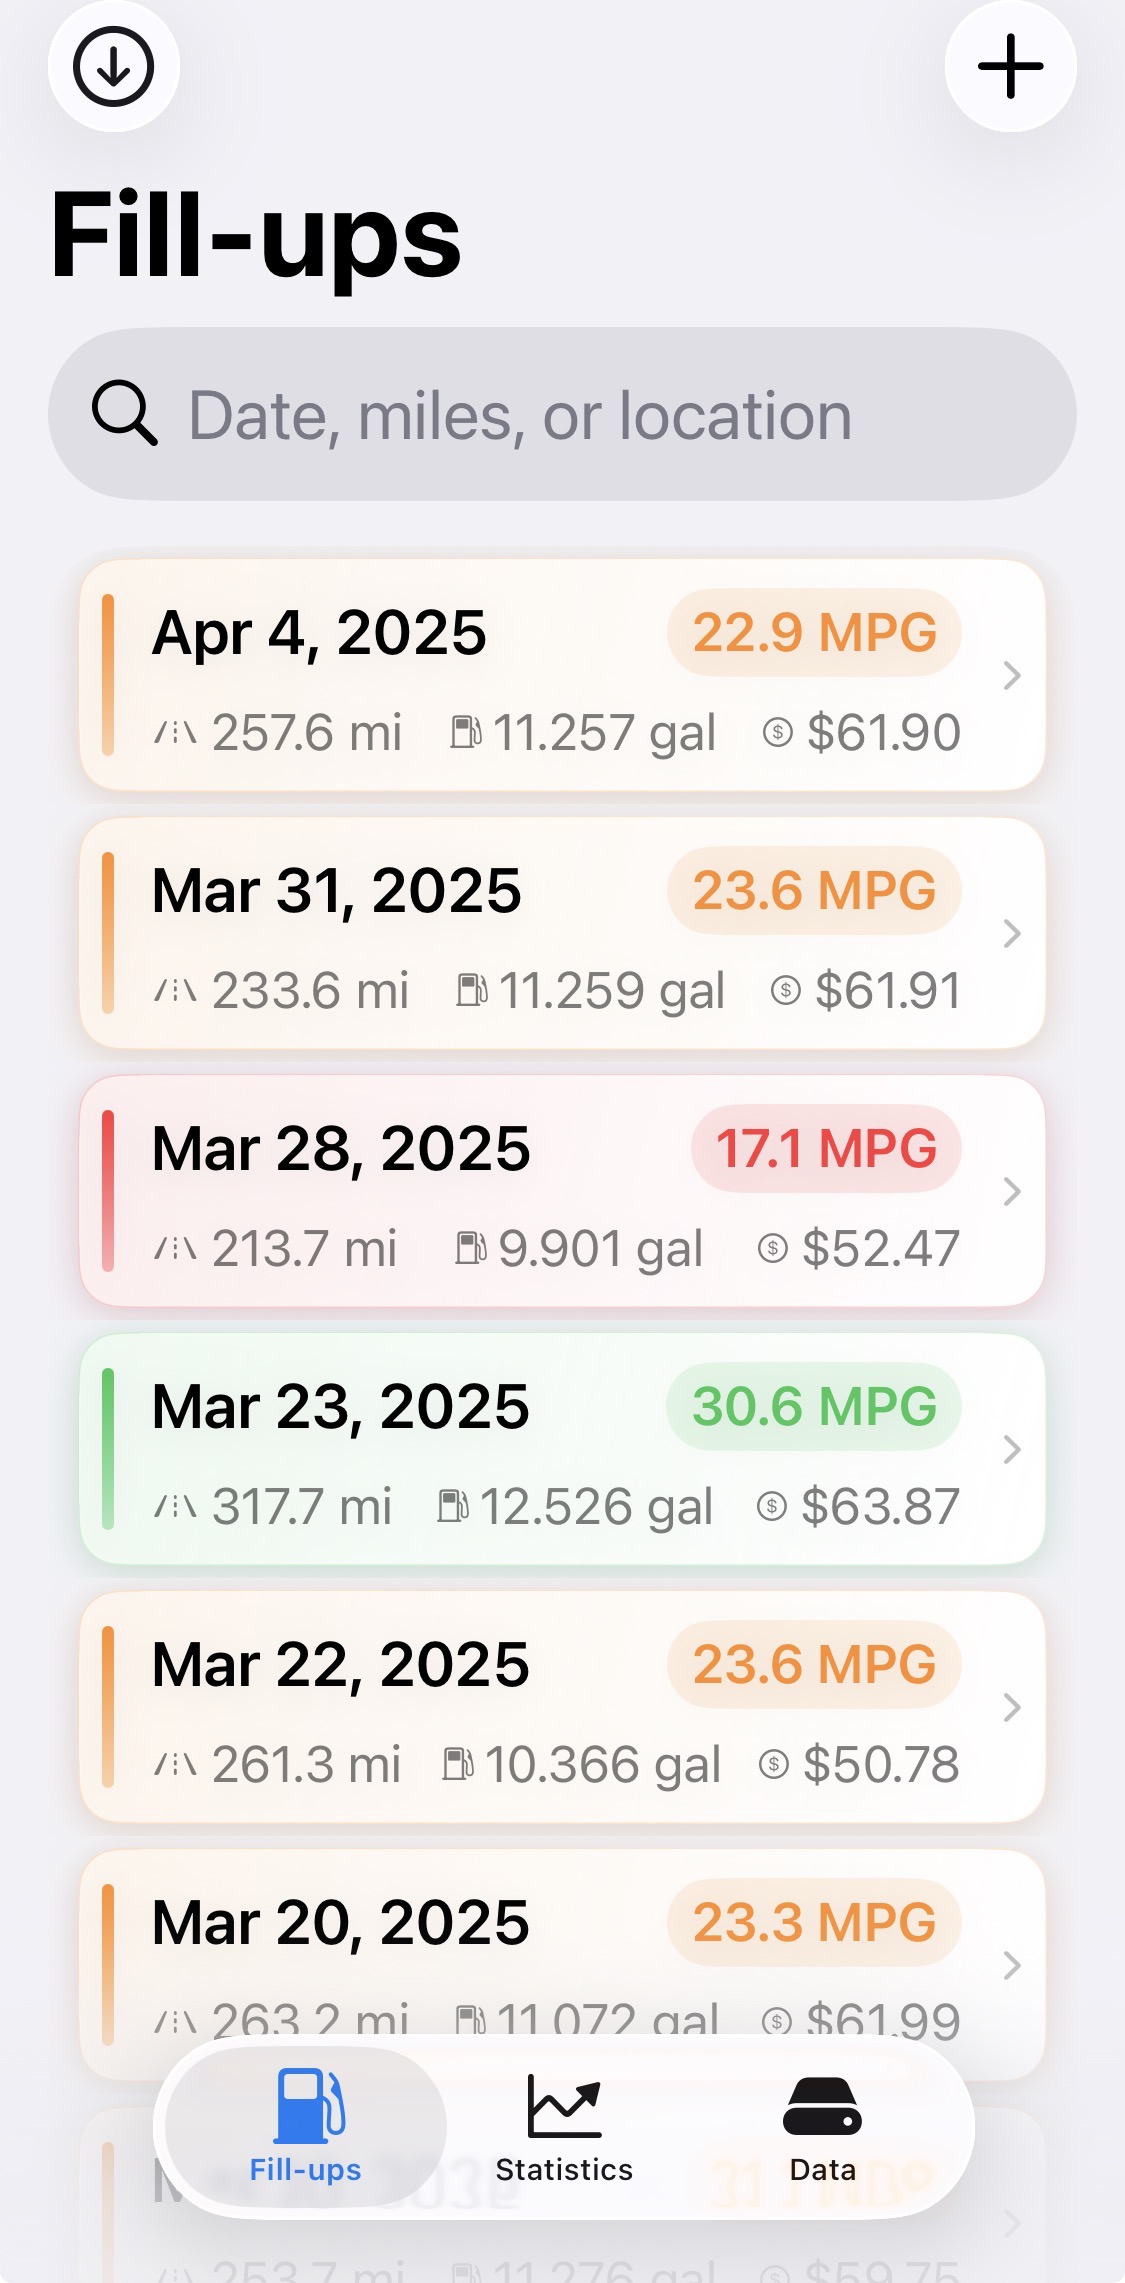Tap road icon beside 213.7 mi

pos(175,1248)
